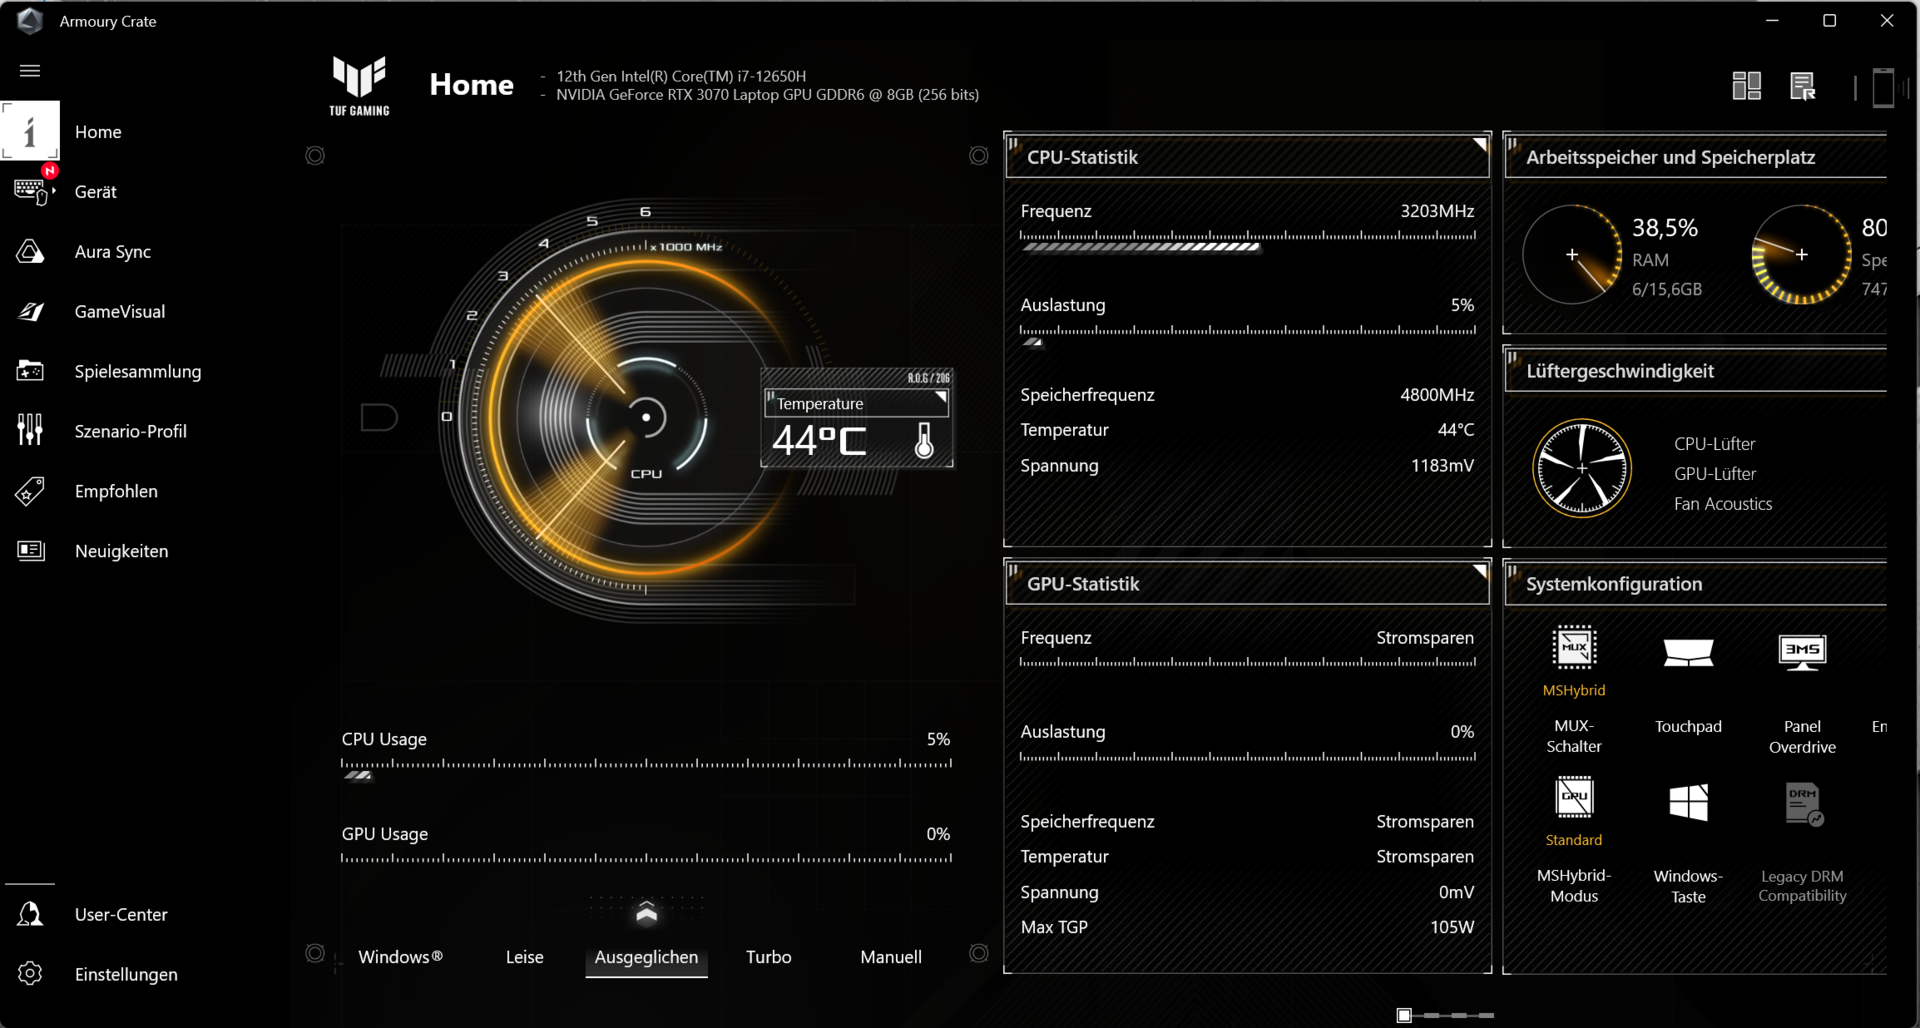
Task: Select the Leise performance mode
Action: (x=524, y=957)
